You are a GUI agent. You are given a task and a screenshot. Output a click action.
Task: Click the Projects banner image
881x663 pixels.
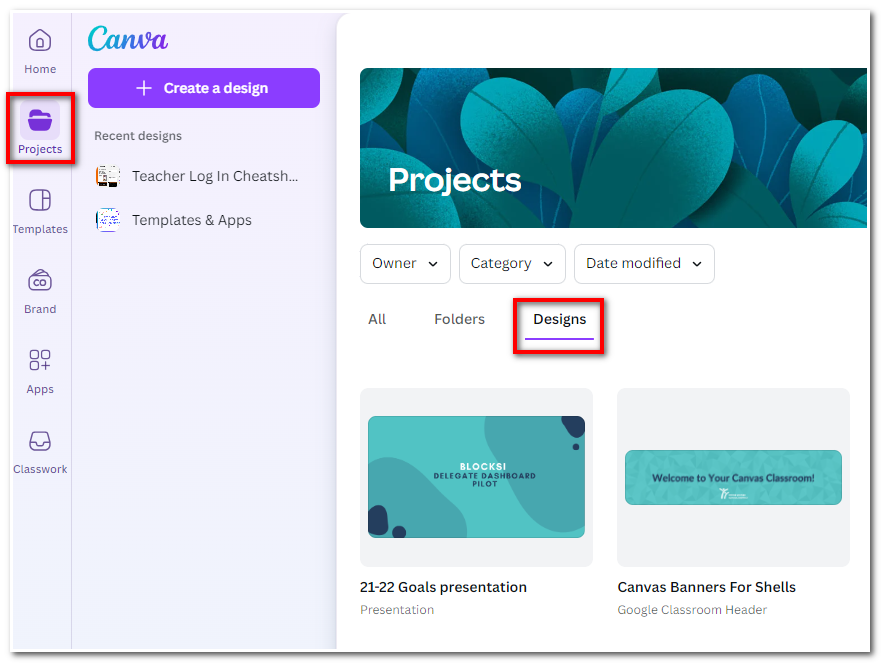pos(614,148)
